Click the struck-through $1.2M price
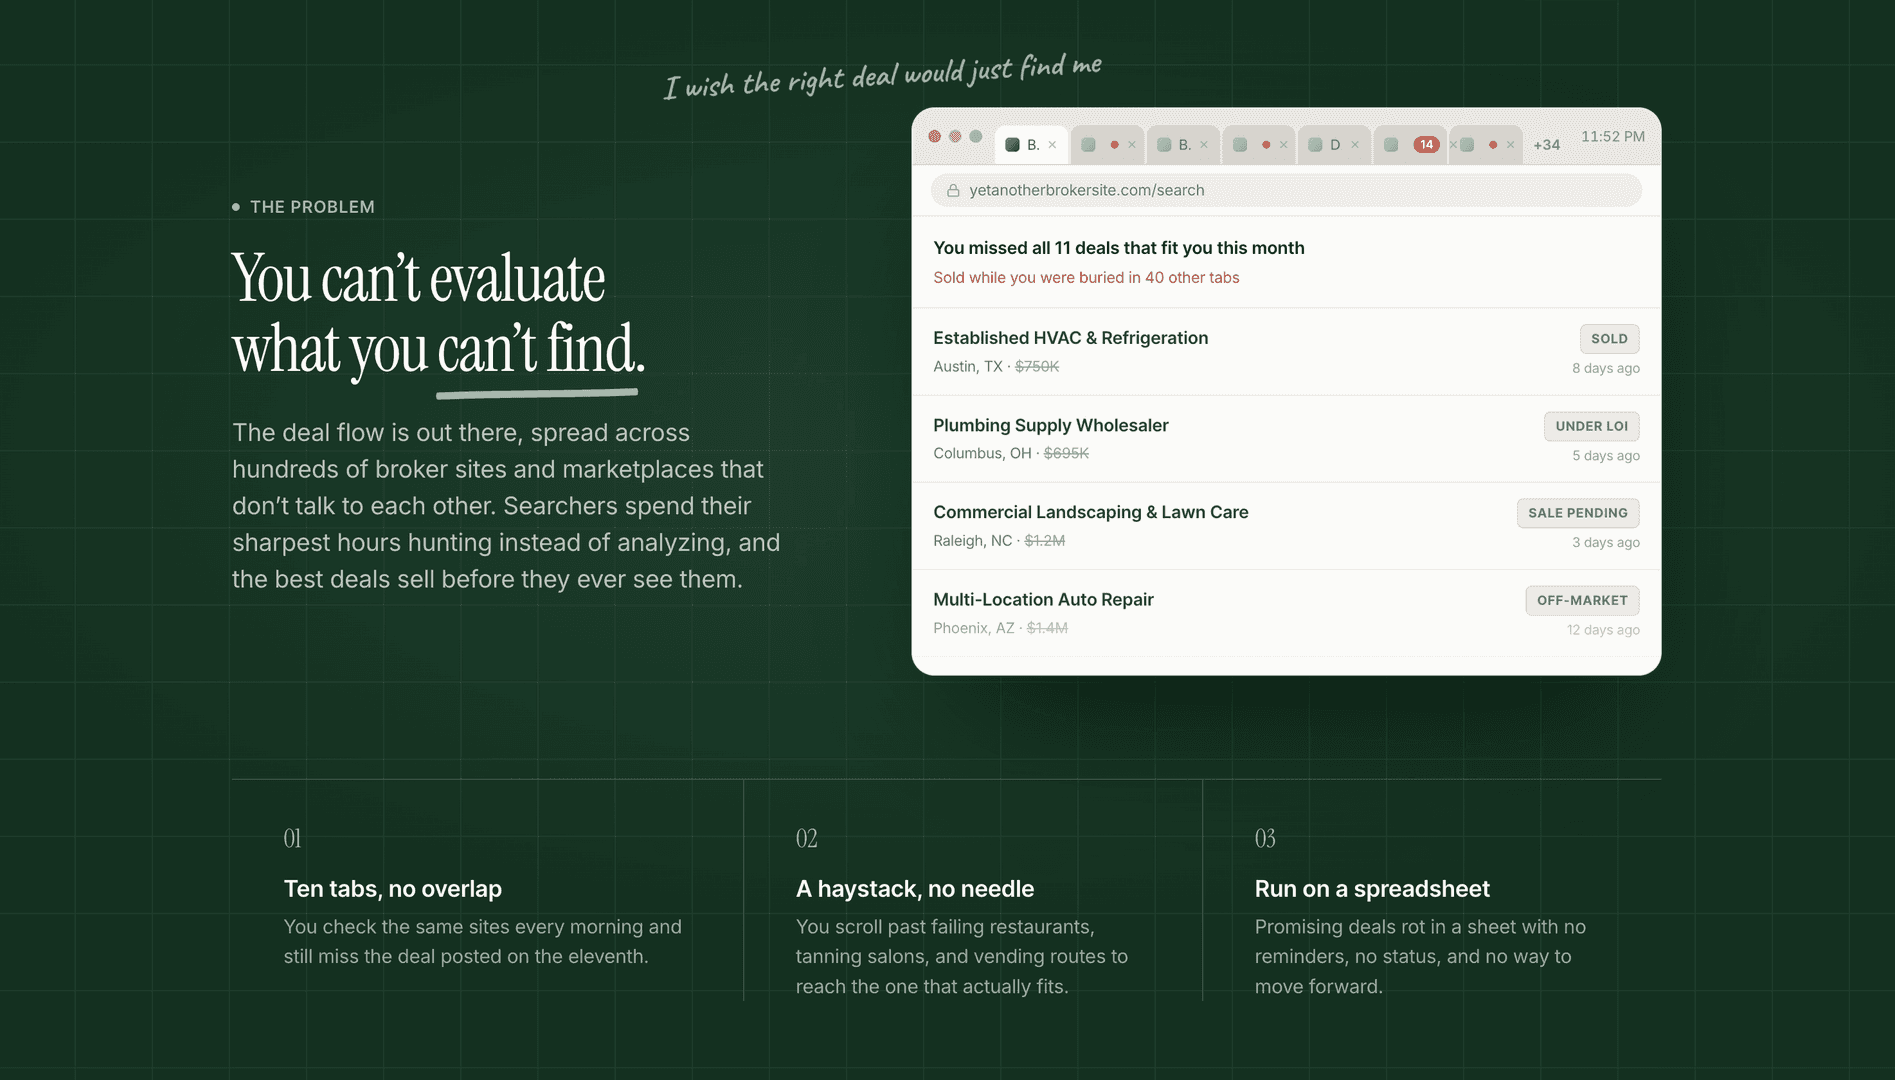The width and height of the screenshot is (1895, 1080). tap(1045, 541)
